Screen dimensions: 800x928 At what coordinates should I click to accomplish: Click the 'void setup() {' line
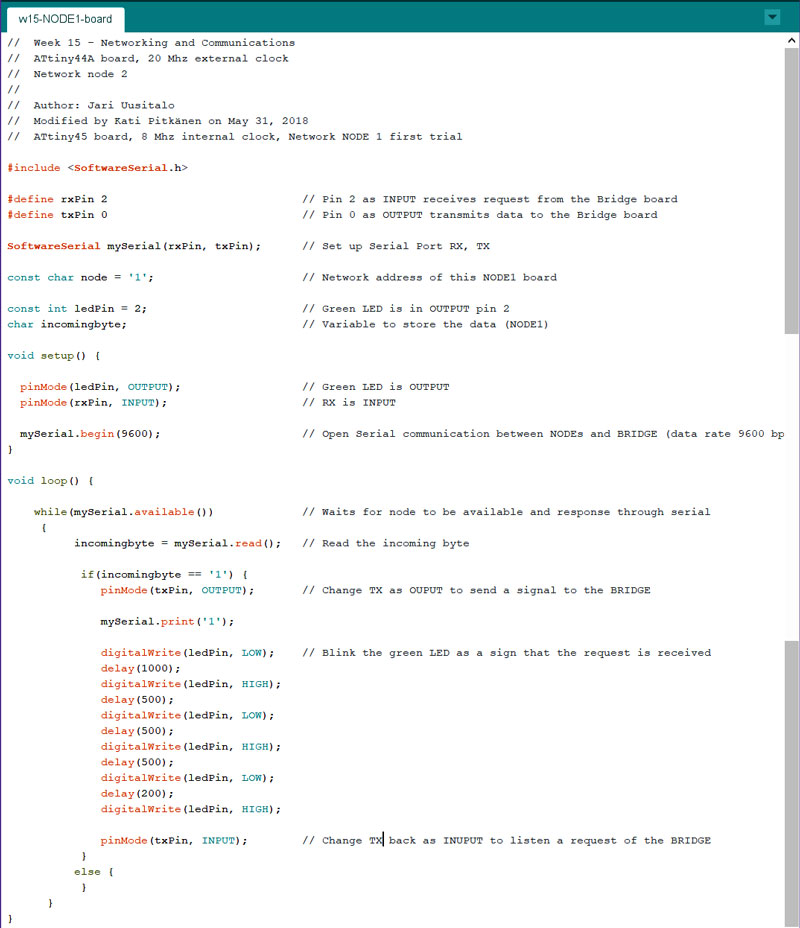(54, 356)
